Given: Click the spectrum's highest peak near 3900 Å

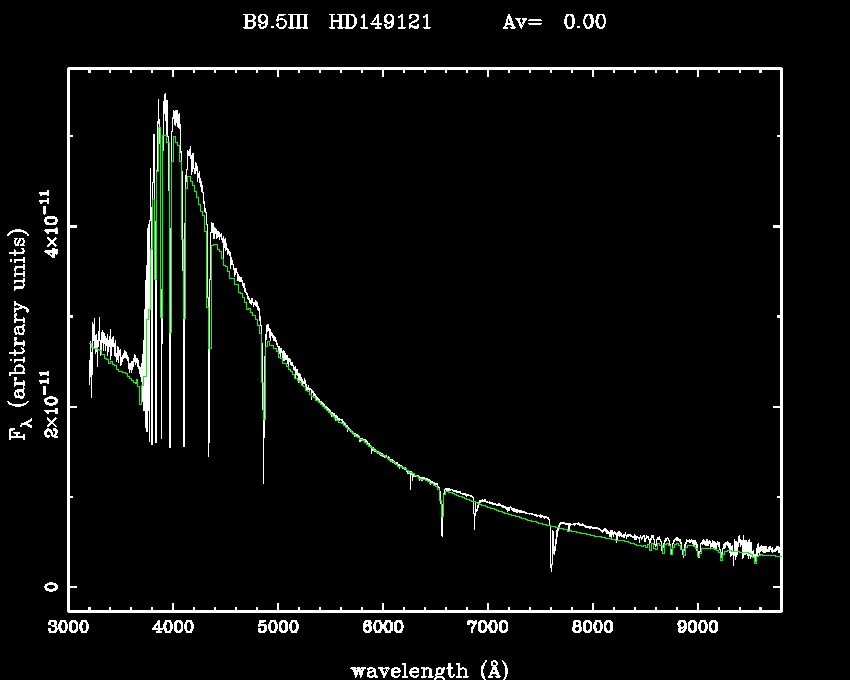Looking at the screenshot, I should pyautogui.click(x=165, y=95).
